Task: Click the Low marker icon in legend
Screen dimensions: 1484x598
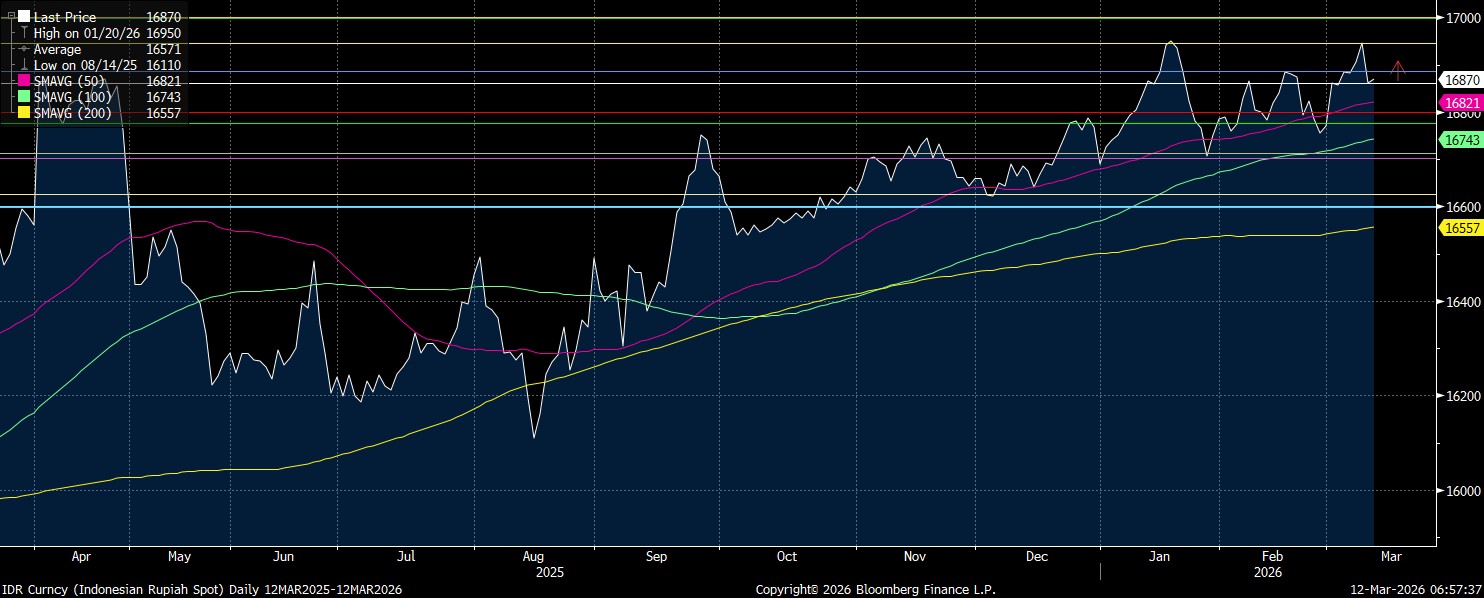Action: tap(24, 65)
